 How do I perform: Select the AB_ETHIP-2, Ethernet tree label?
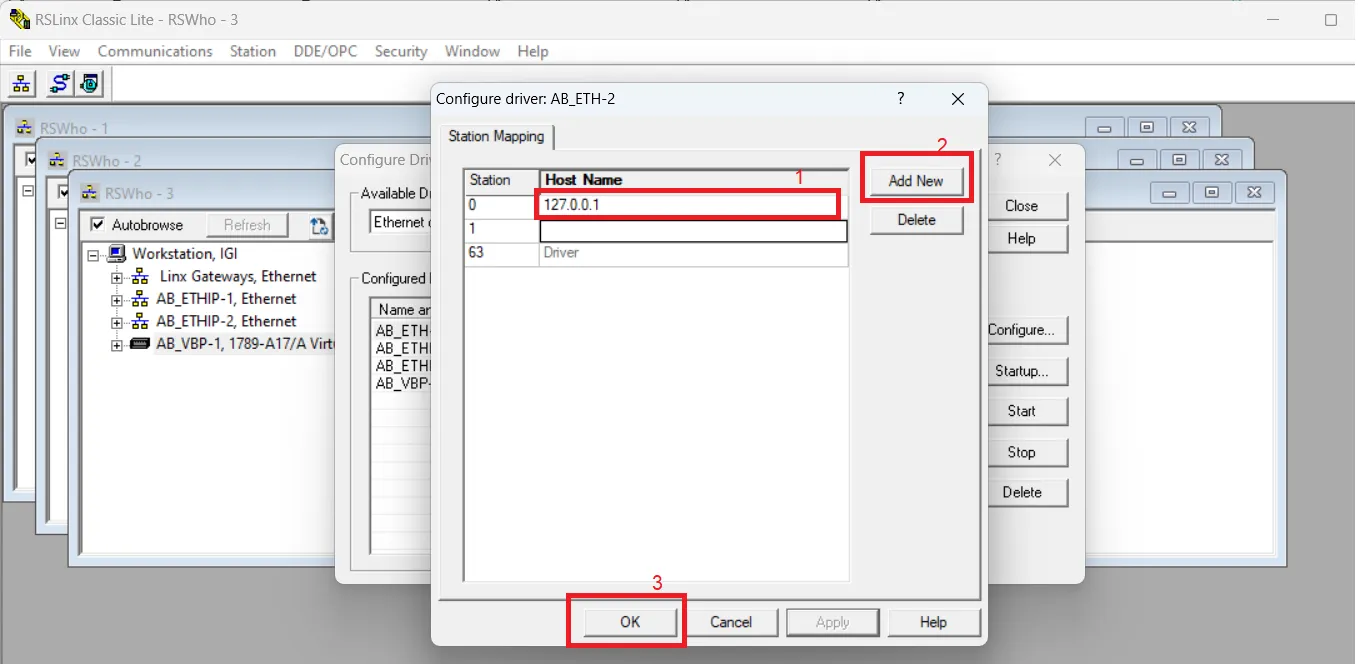click(226, 321)
